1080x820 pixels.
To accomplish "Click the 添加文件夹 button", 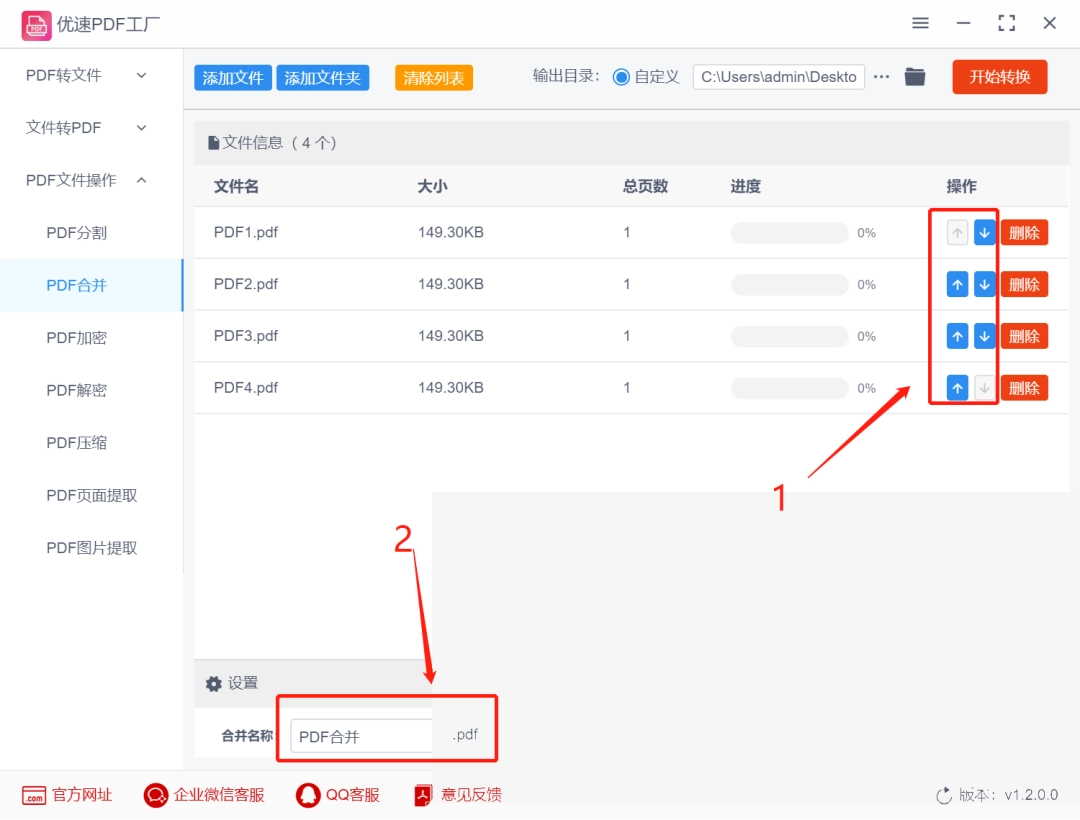I will pyautogui.click(x=322, y=78).
